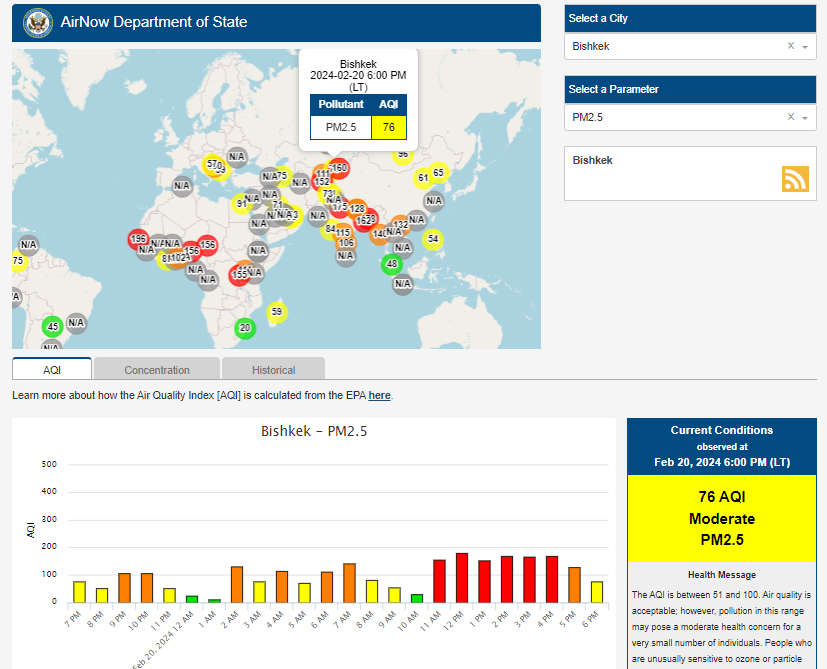This screenshot has height=669, width=827.
Task: Click the yellow 6 PM chart bar
Action: pyautogui.click(x=597, y=592)
